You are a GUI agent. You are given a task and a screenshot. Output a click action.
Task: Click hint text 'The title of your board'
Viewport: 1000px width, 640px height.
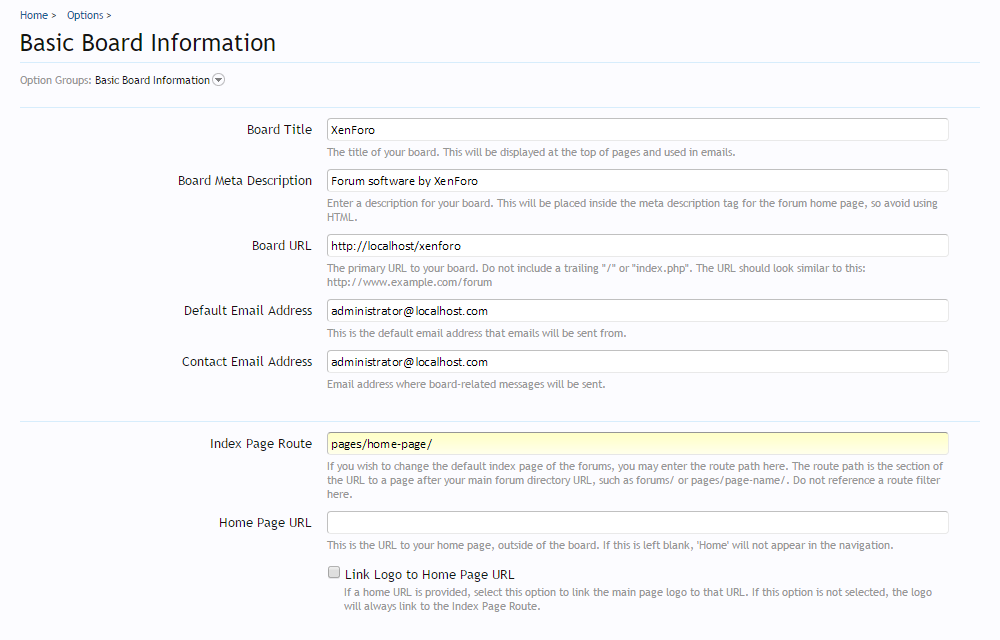click(x=531, y=152)
